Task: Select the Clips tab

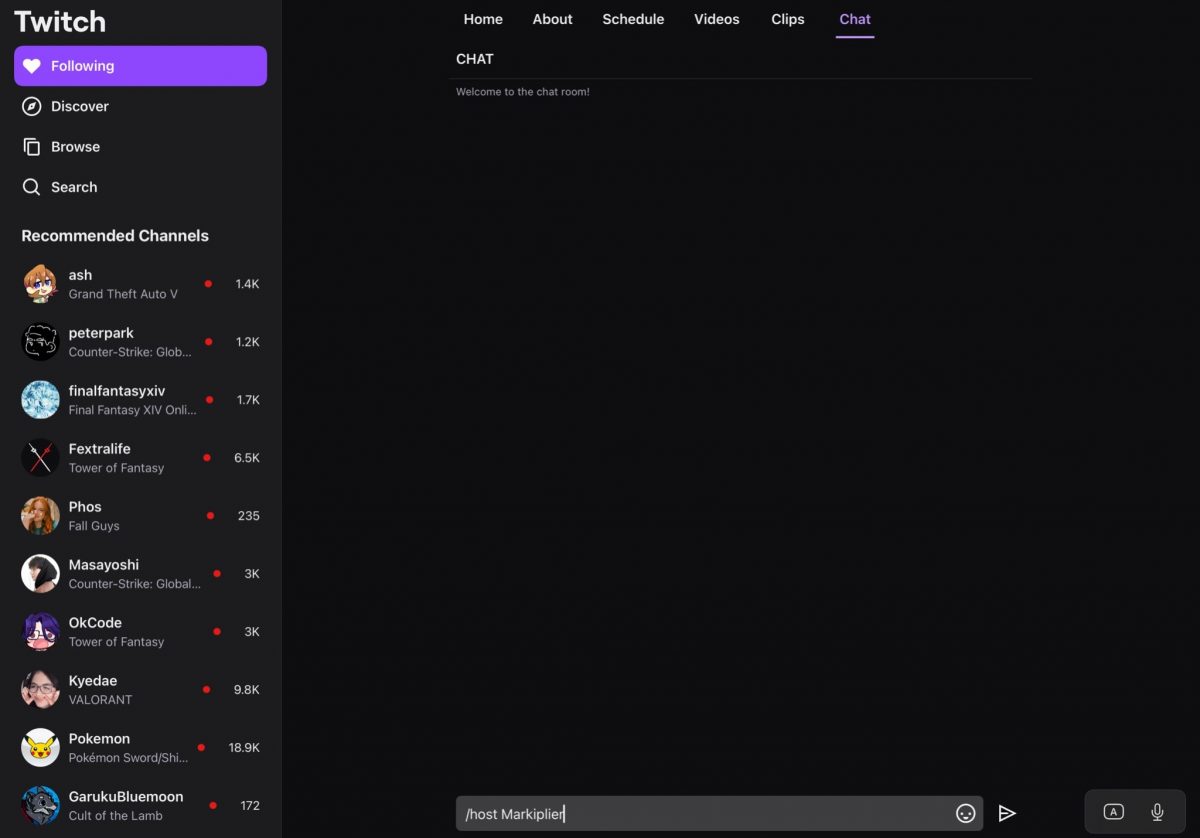Action: point(788,19)
